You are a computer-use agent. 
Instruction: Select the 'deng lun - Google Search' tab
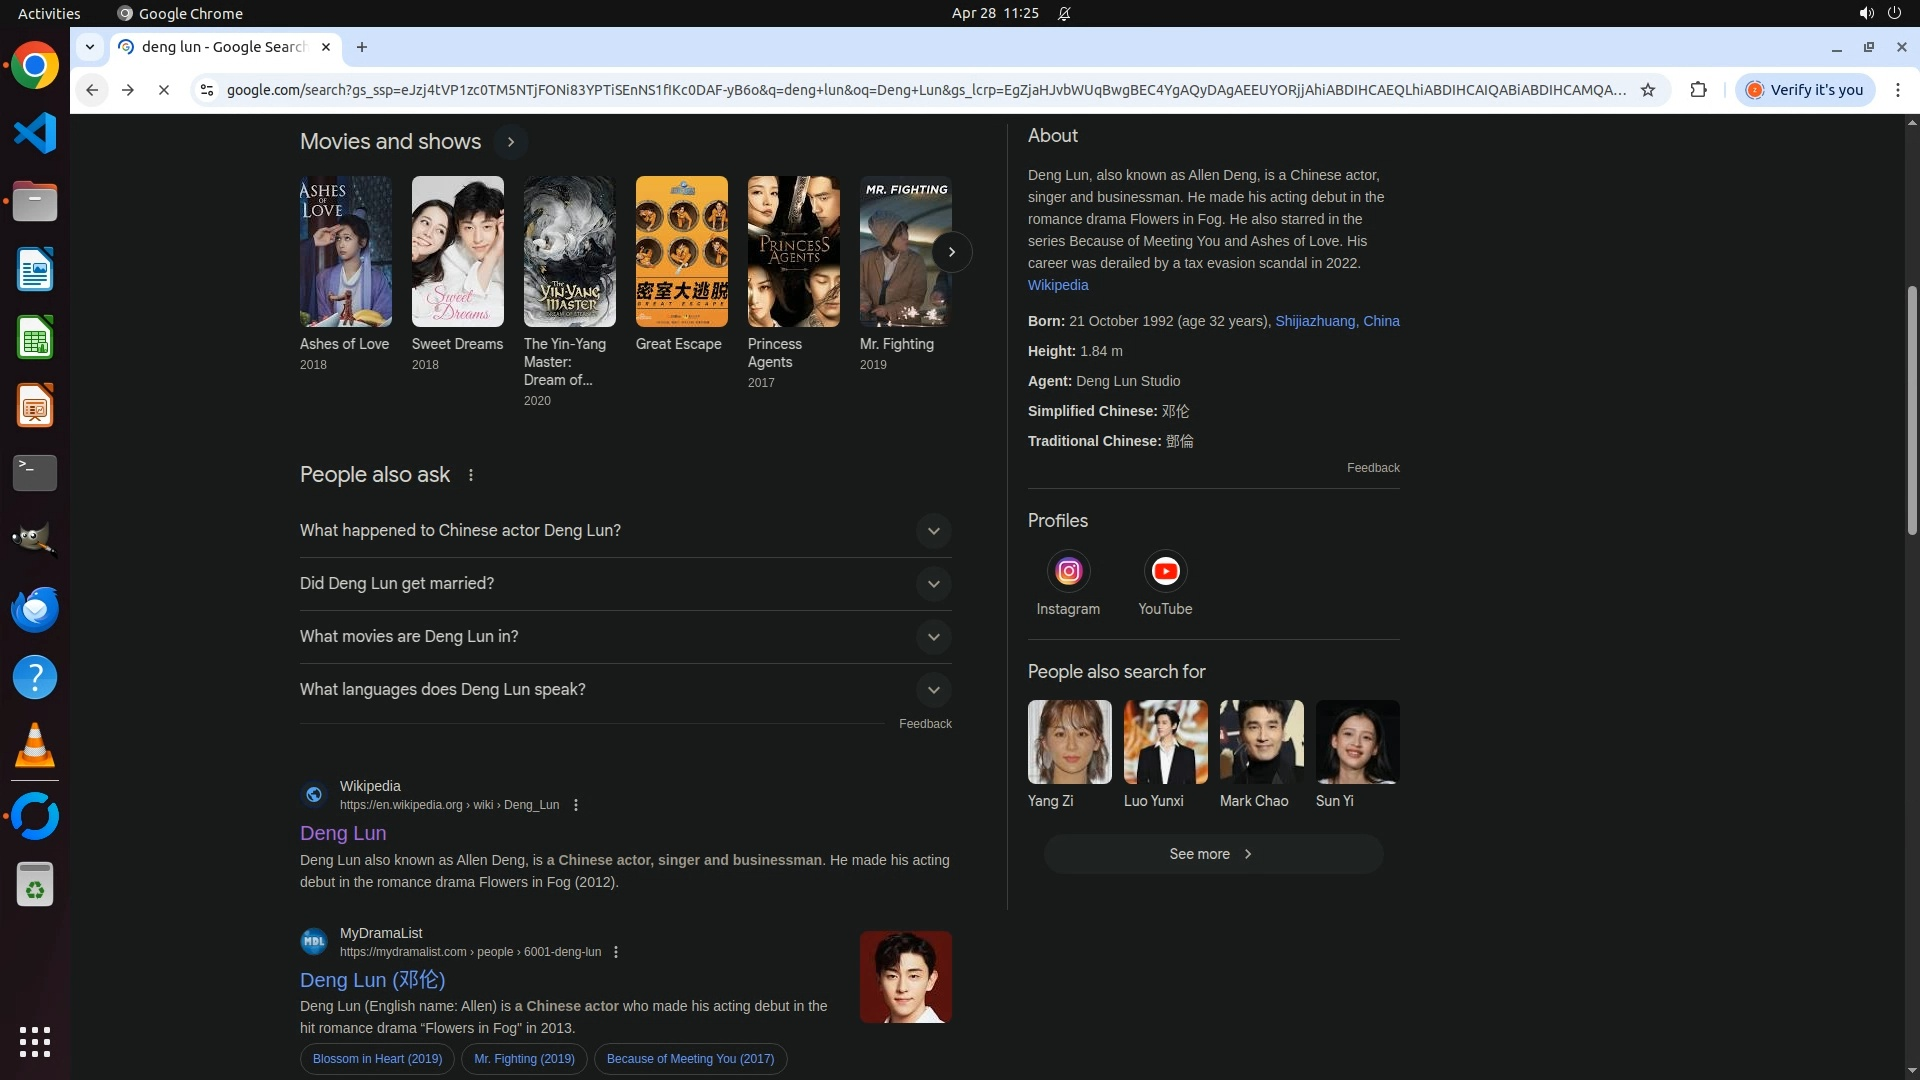[x=224, y=47]
